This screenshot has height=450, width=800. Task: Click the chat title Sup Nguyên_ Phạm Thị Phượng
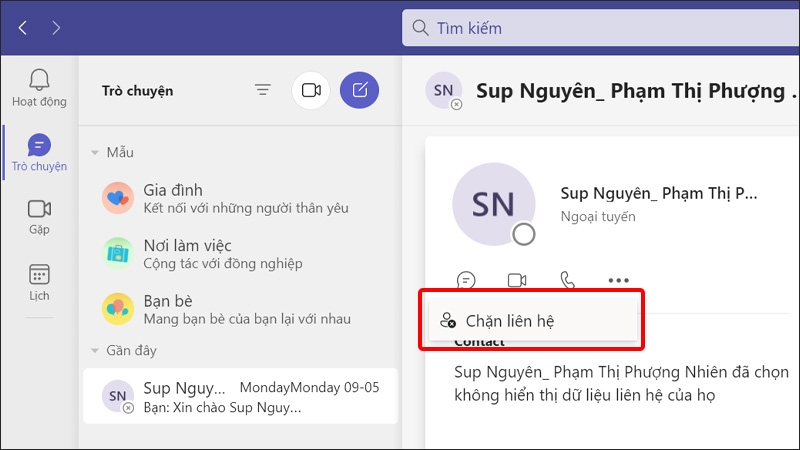pyautogui.click(x=637, y=91)
